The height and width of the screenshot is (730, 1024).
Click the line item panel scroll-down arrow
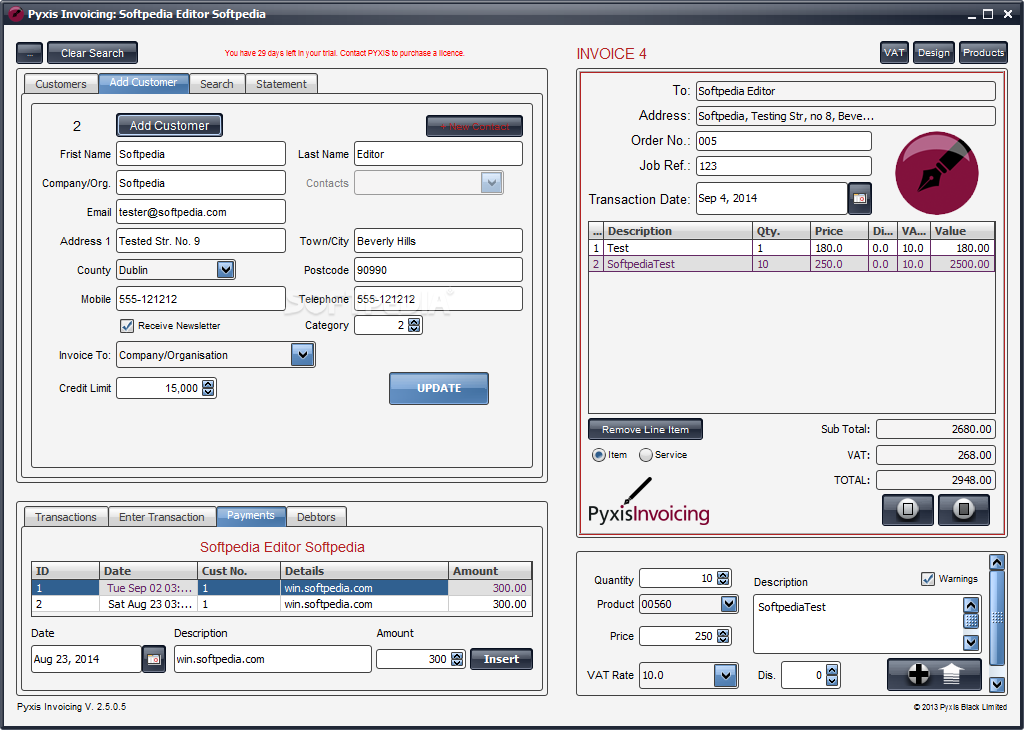pyautogui.click(x=997, y=684)
